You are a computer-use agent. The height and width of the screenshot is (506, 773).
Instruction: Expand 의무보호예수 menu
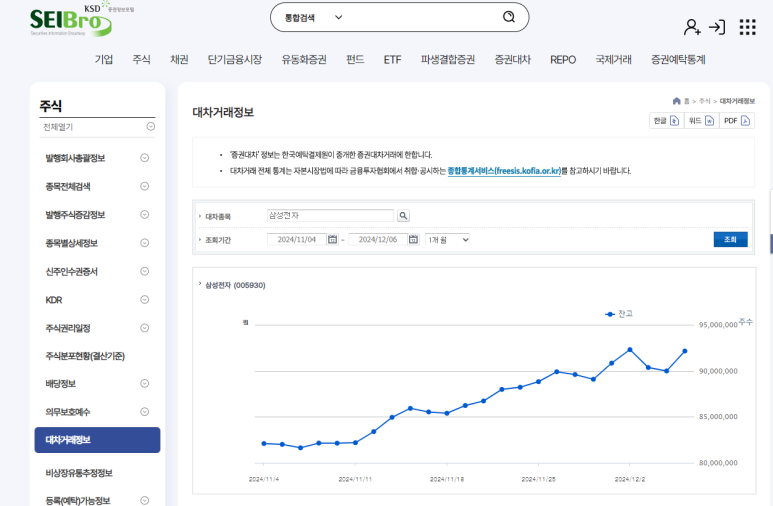(144, 412)
